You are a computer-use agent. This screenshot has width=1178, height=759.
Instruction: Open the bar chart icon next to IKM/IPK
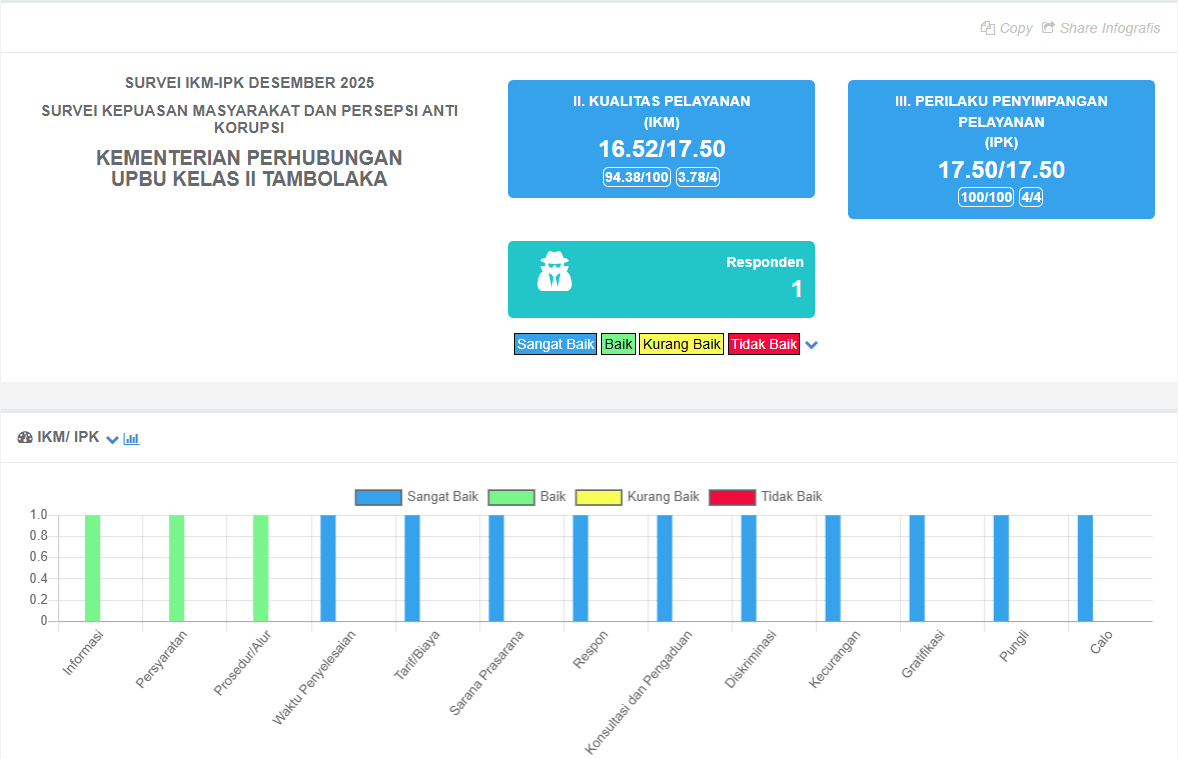pyautogui.click(x=130, y=438)
